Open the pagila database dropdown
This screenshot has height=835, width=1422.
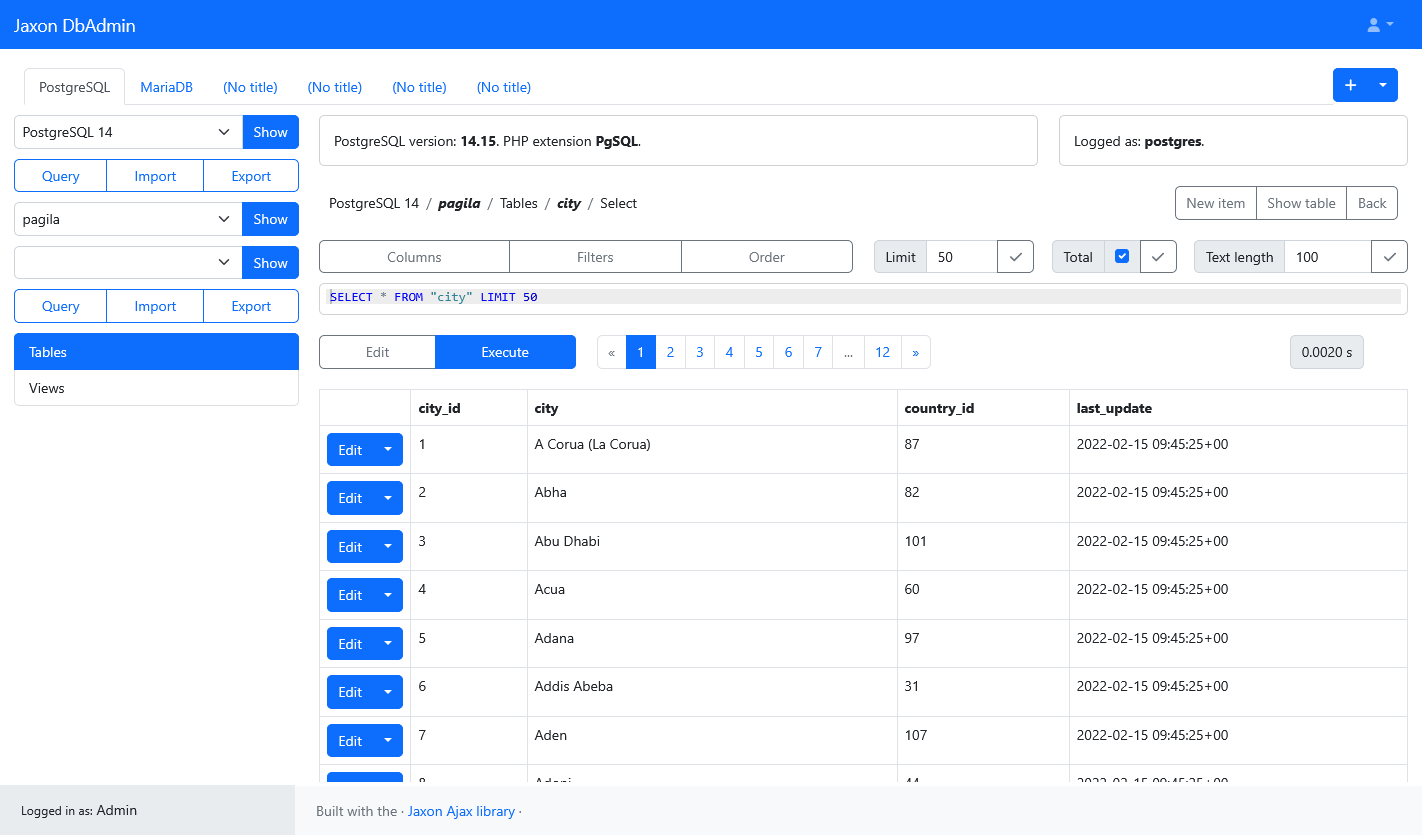click(x=128, y=219)
